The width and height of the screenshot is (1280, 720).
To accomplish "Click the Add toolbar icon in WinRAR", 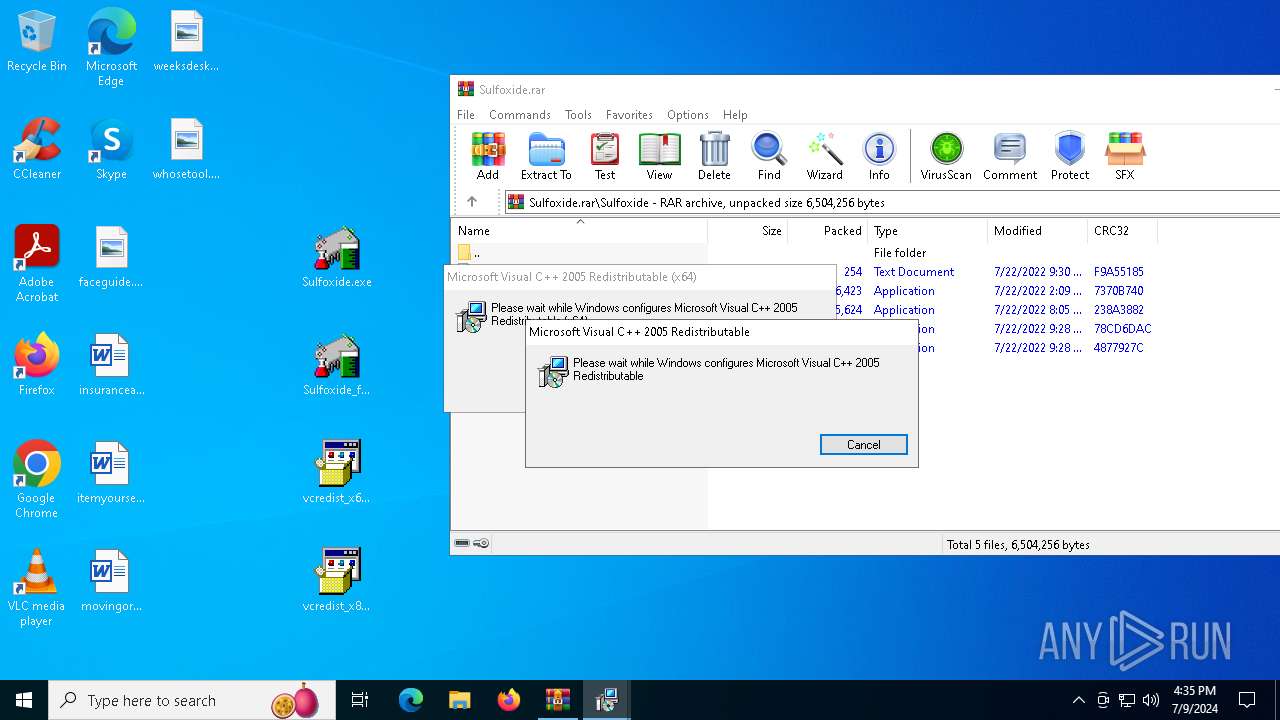I will (488, 156).
